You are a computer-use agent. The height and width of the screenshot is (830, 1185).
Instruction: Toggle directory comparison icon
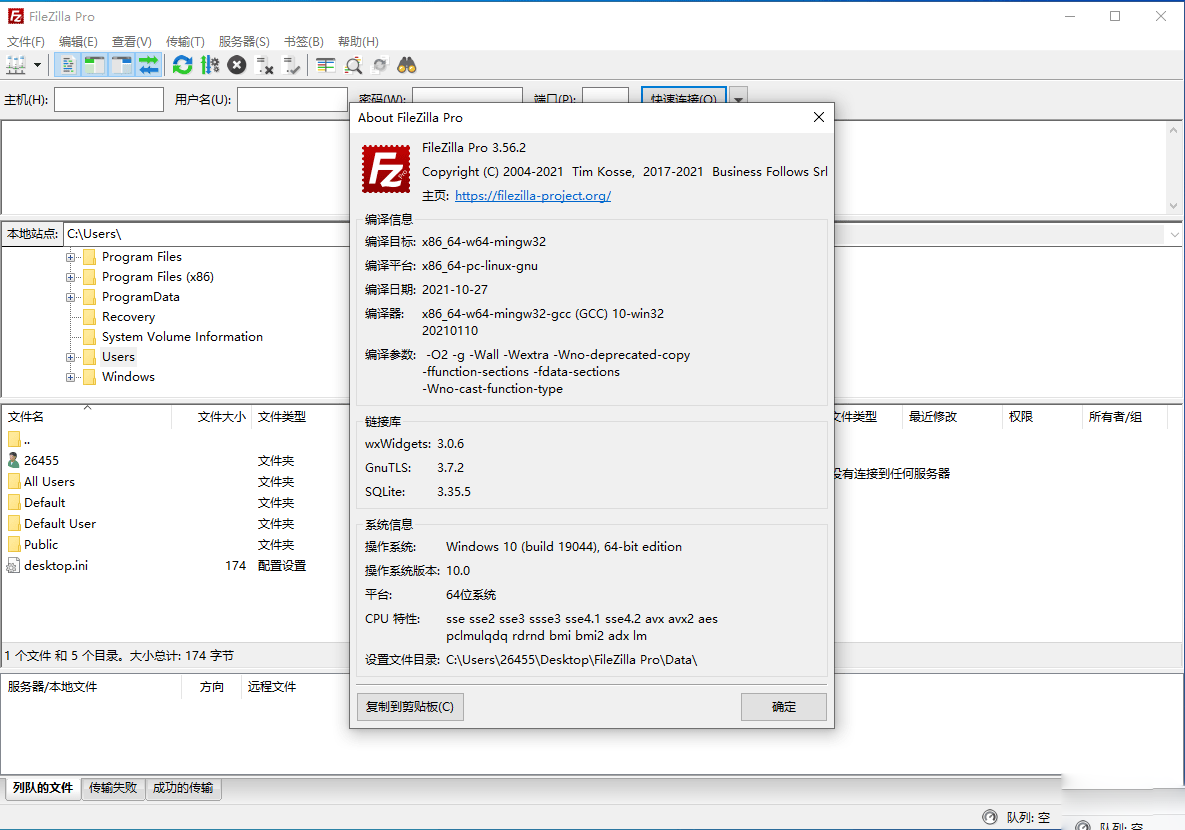(353, 66)
